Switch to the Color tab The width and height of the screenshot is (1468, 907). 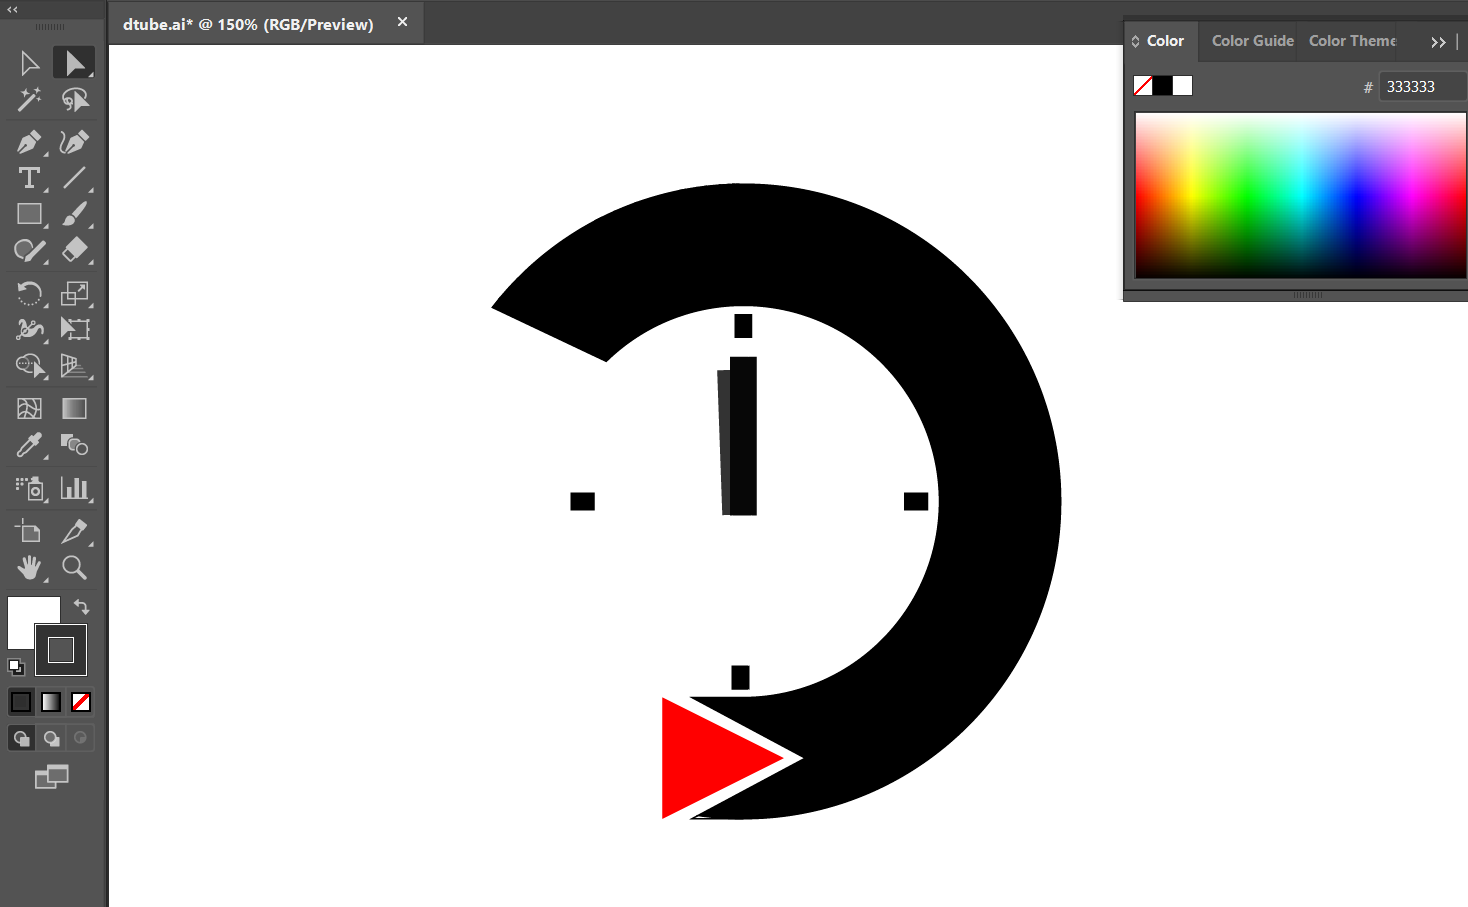click(x=1165, y=41)
